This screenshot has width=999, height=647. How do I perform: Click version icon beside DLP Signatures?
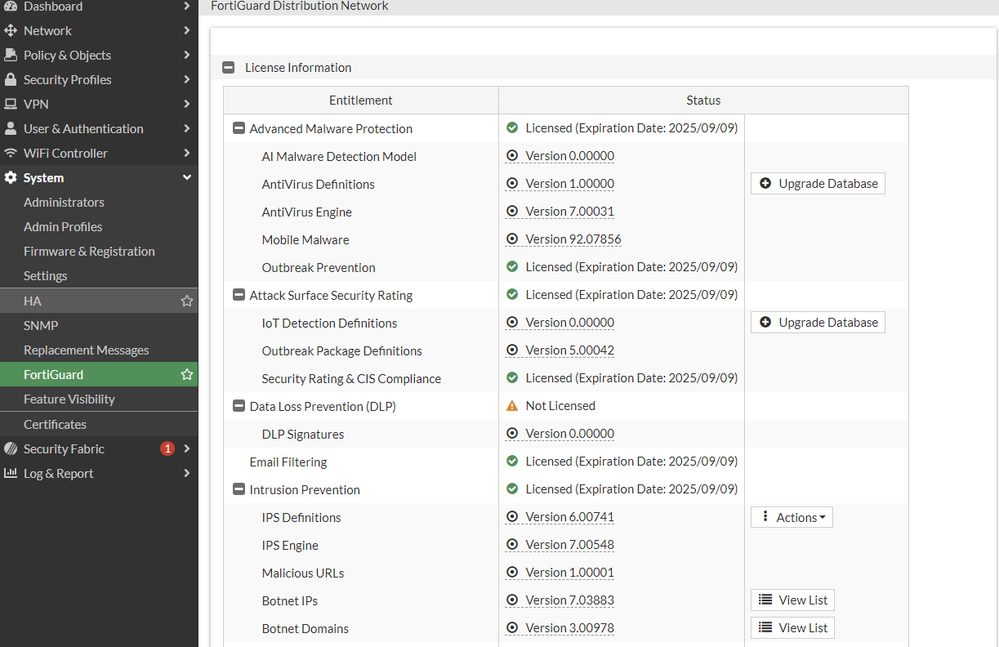coord(512,434)
